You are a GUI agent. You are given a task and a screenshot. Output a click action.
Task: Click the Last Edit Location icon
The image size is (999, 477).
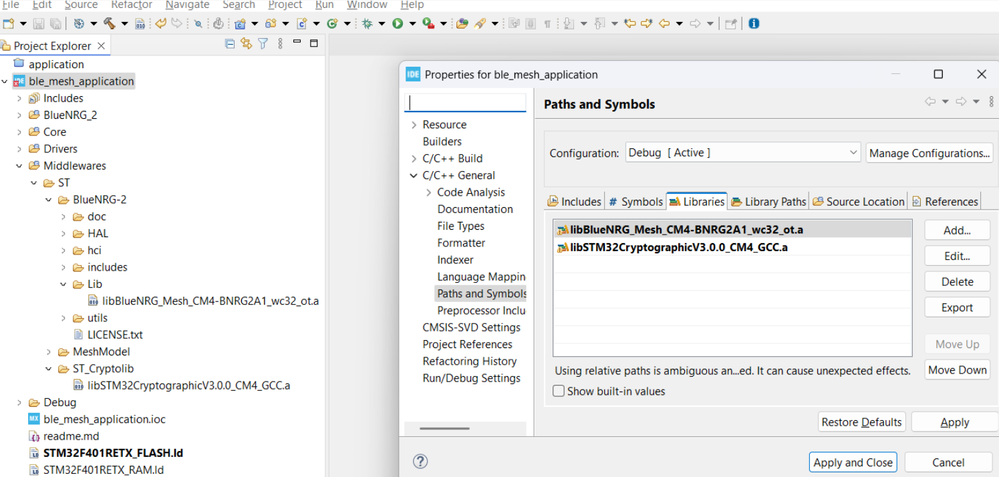click(x=630, y=24)
